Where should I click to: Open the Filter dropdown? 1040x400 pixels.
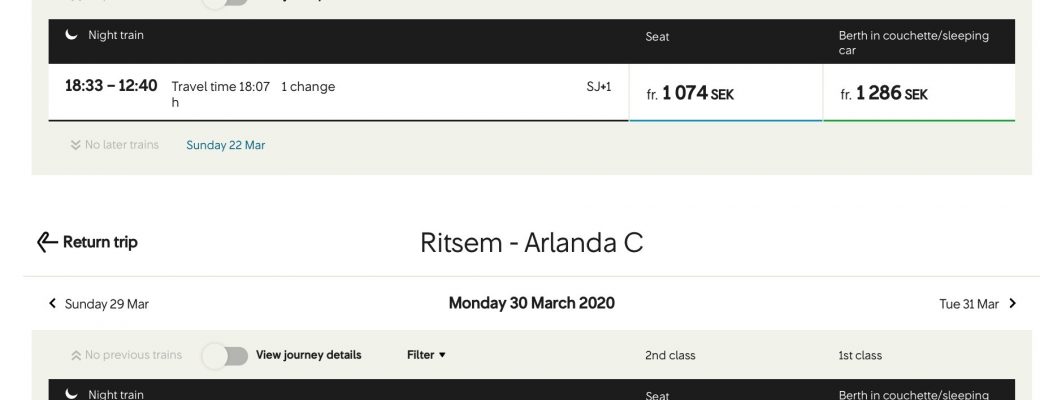(426, 355)
